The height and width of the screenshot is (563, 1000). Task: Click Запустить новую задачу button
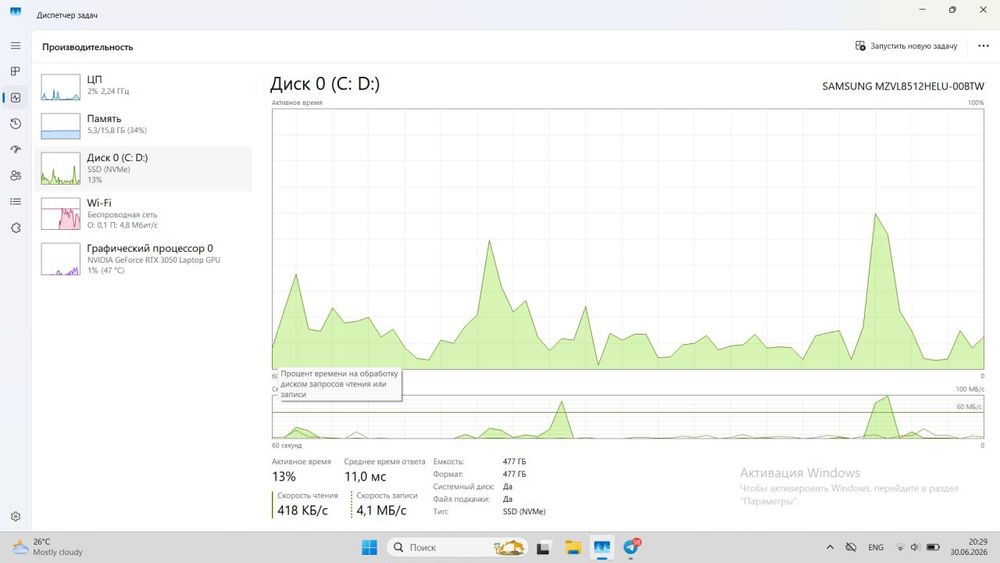point(906,46)
